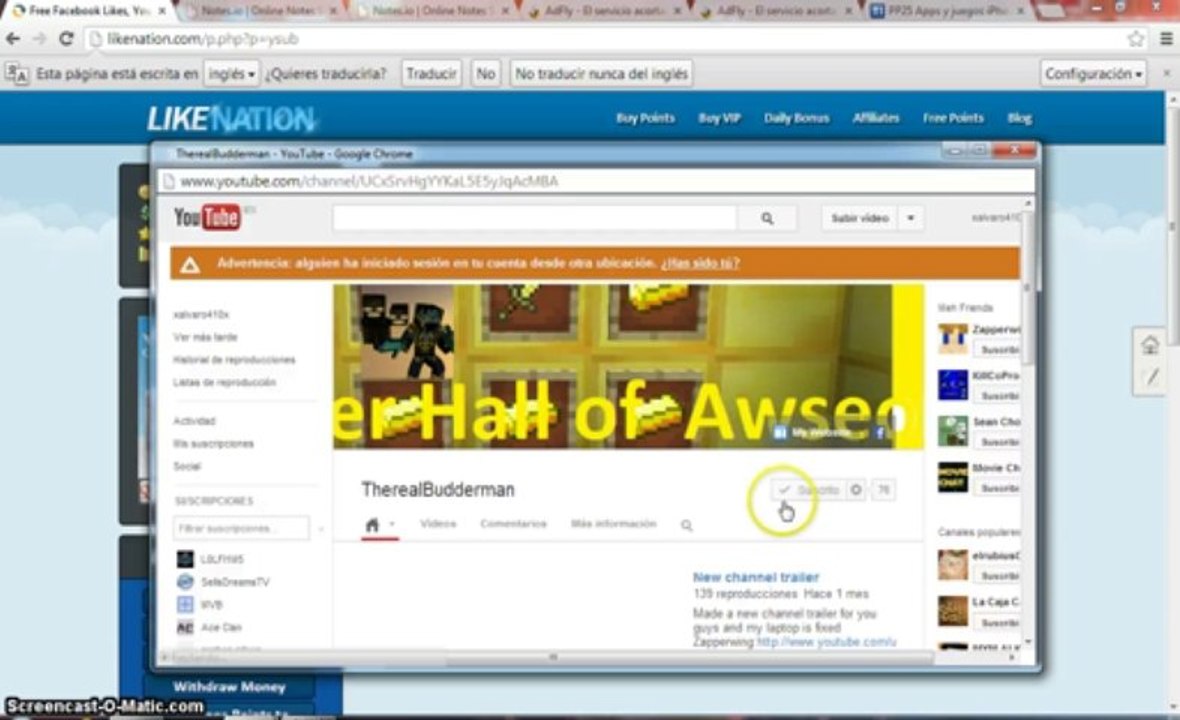The width and height of the screenshot is (1180, 720).
Task: Click the home icon on right side panel
Action: [1150, 345]
